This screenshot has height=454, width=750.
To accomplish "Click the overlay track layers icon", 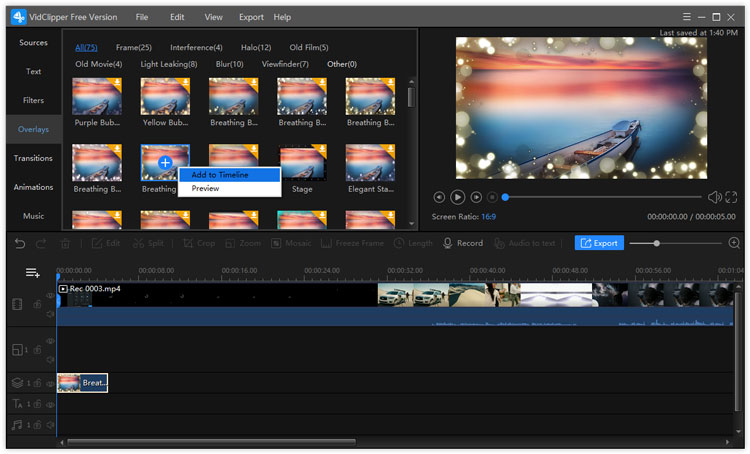I will 17,383.
